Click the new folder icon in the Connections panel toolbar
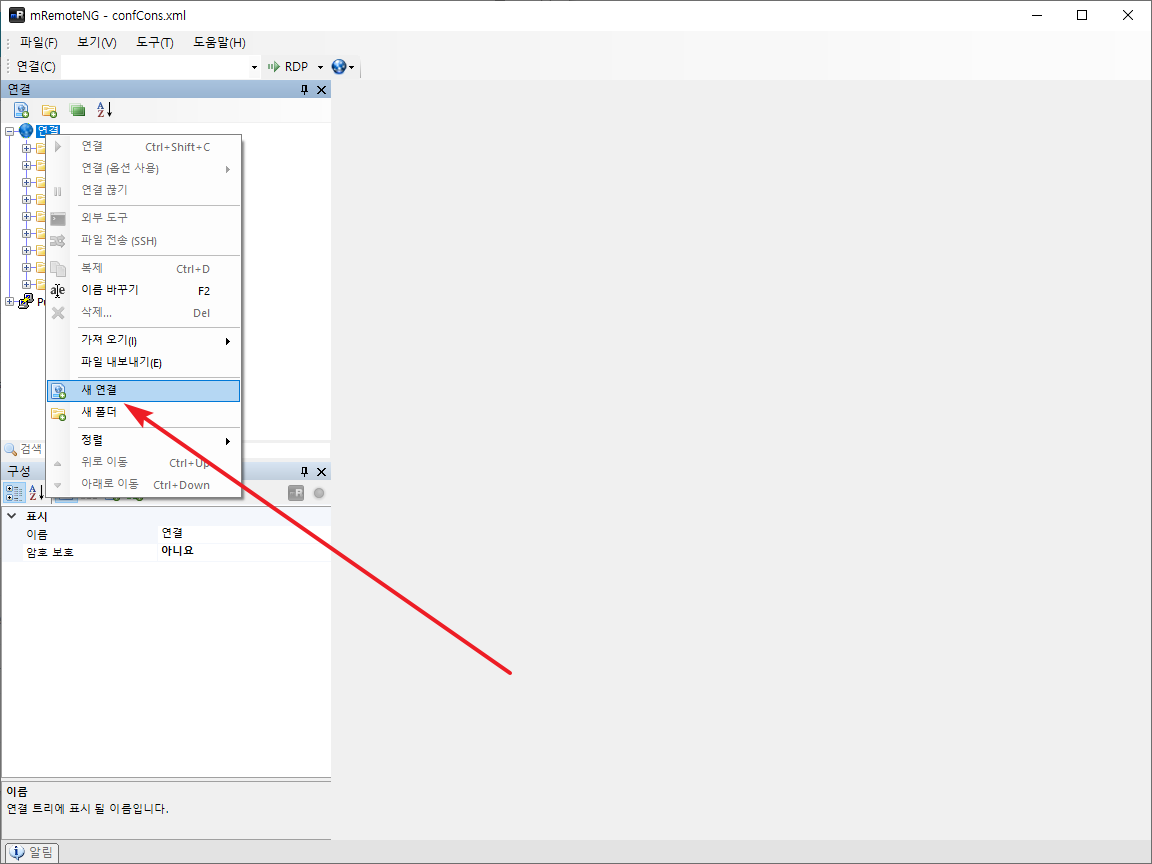 coord(49,110)
